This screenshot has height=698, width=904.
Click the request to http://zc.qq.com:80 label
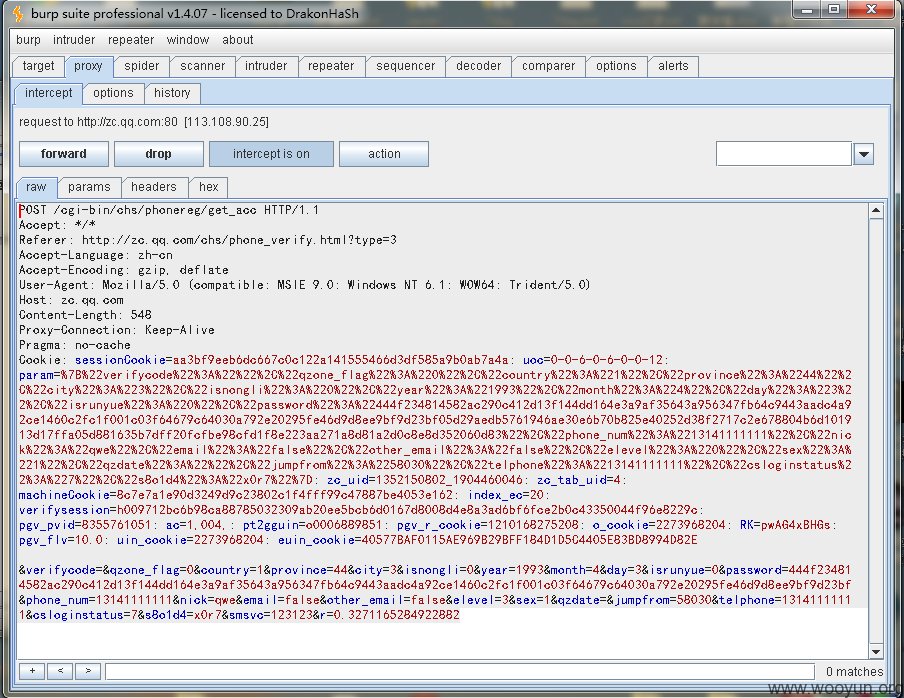[144, 122]
